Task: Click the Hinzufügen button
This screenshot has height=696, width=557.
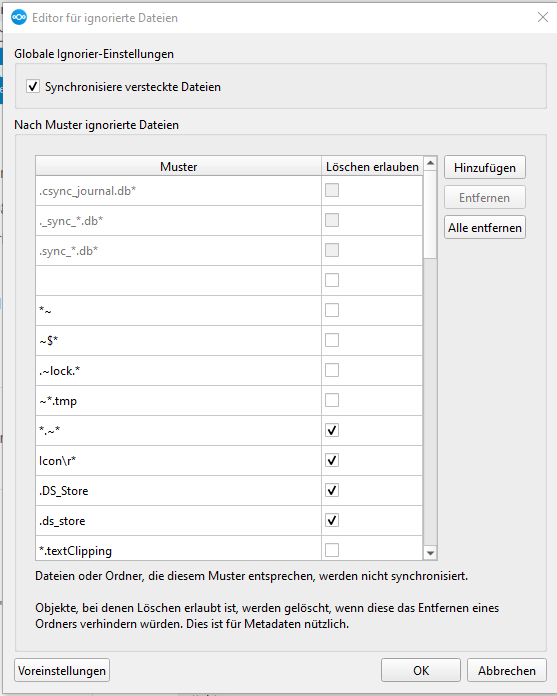Action: pos(485,167)
